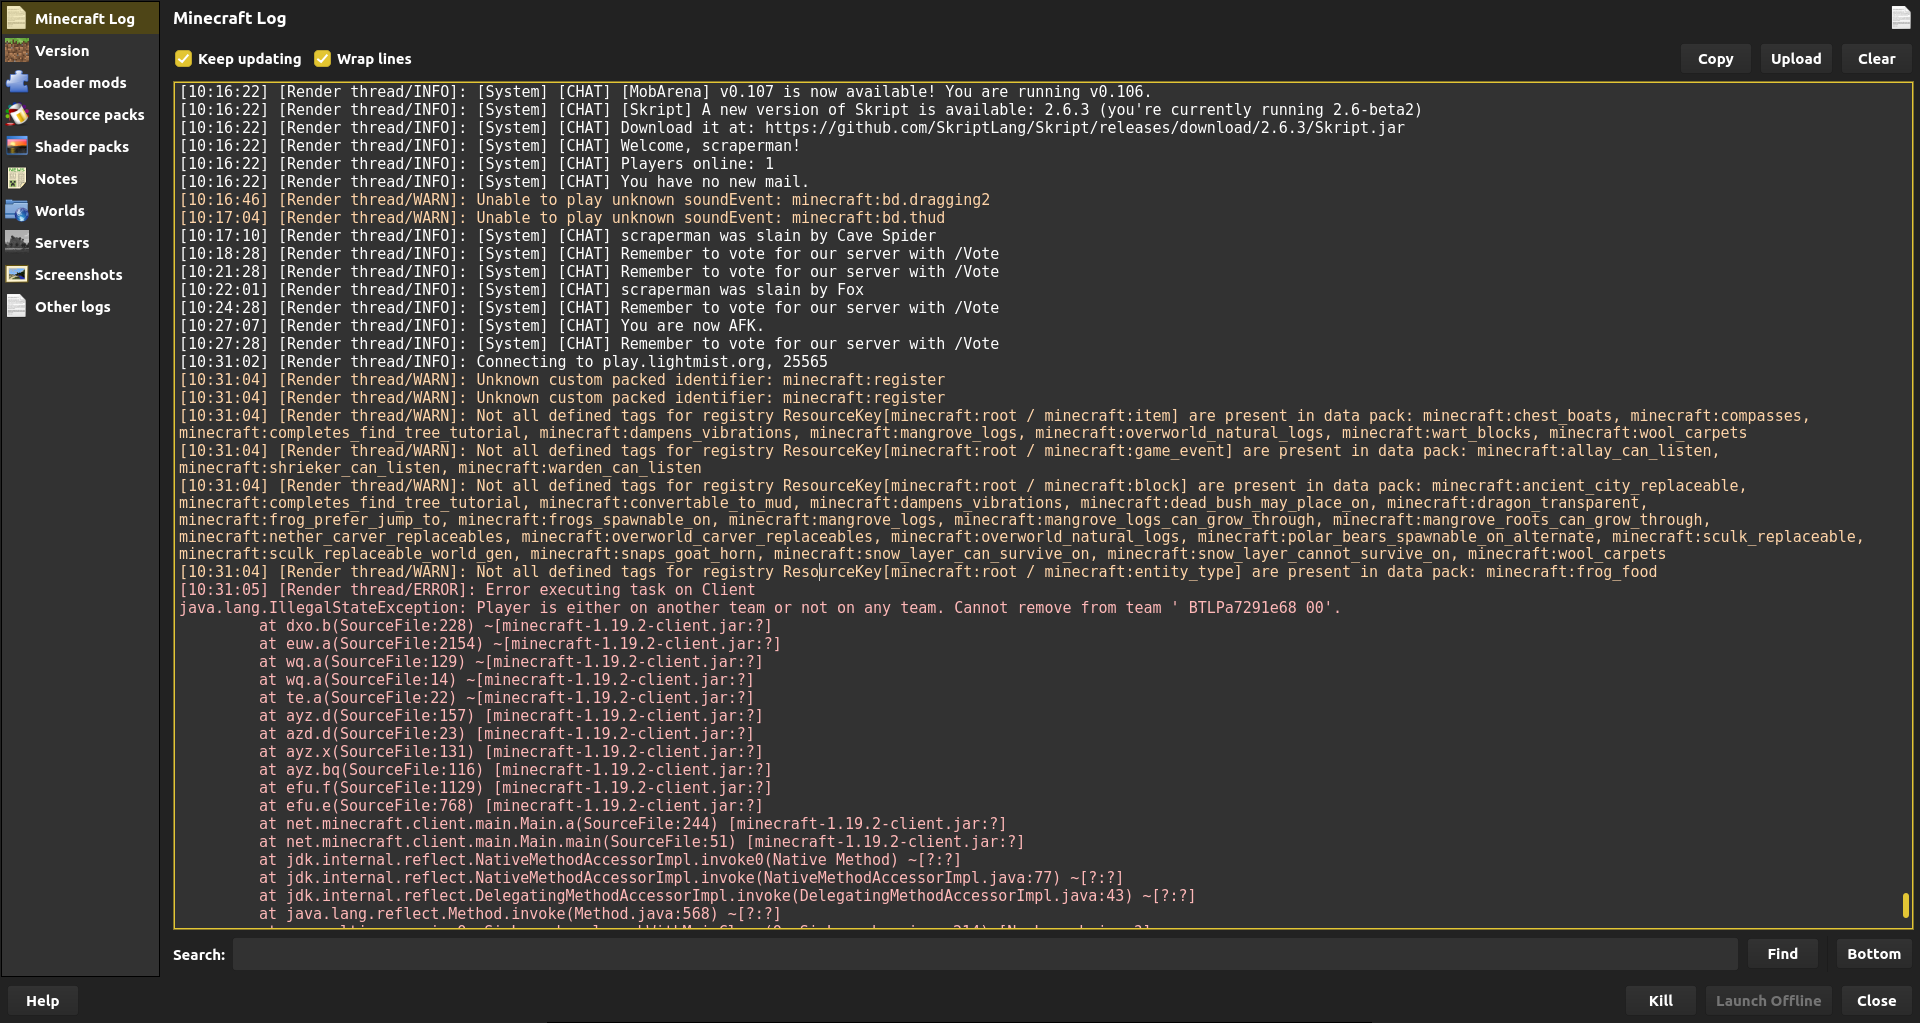
Task: Click the 'Players online: 1' log line
Action: tap(476, 164)
